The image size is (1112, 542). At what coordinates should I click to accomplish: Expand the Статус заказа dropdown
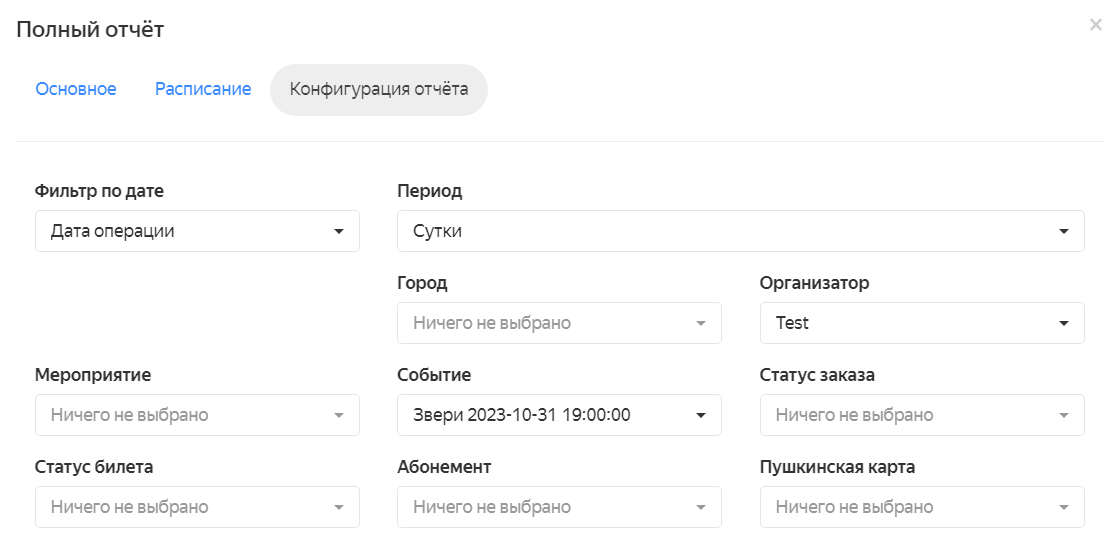922,415
